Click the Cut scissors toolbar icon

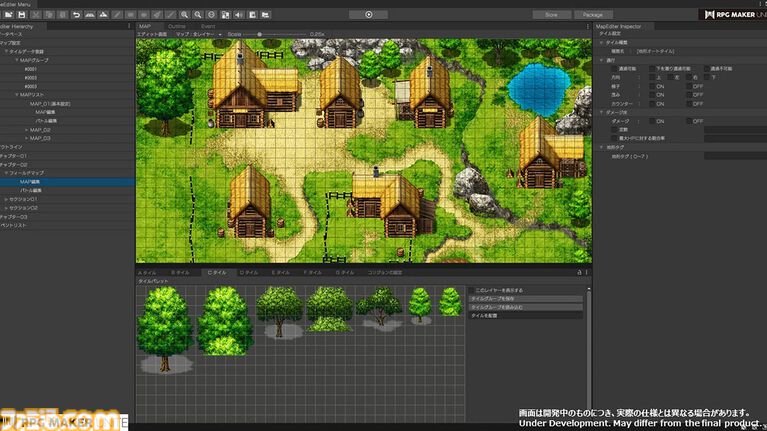pos(36,15)
